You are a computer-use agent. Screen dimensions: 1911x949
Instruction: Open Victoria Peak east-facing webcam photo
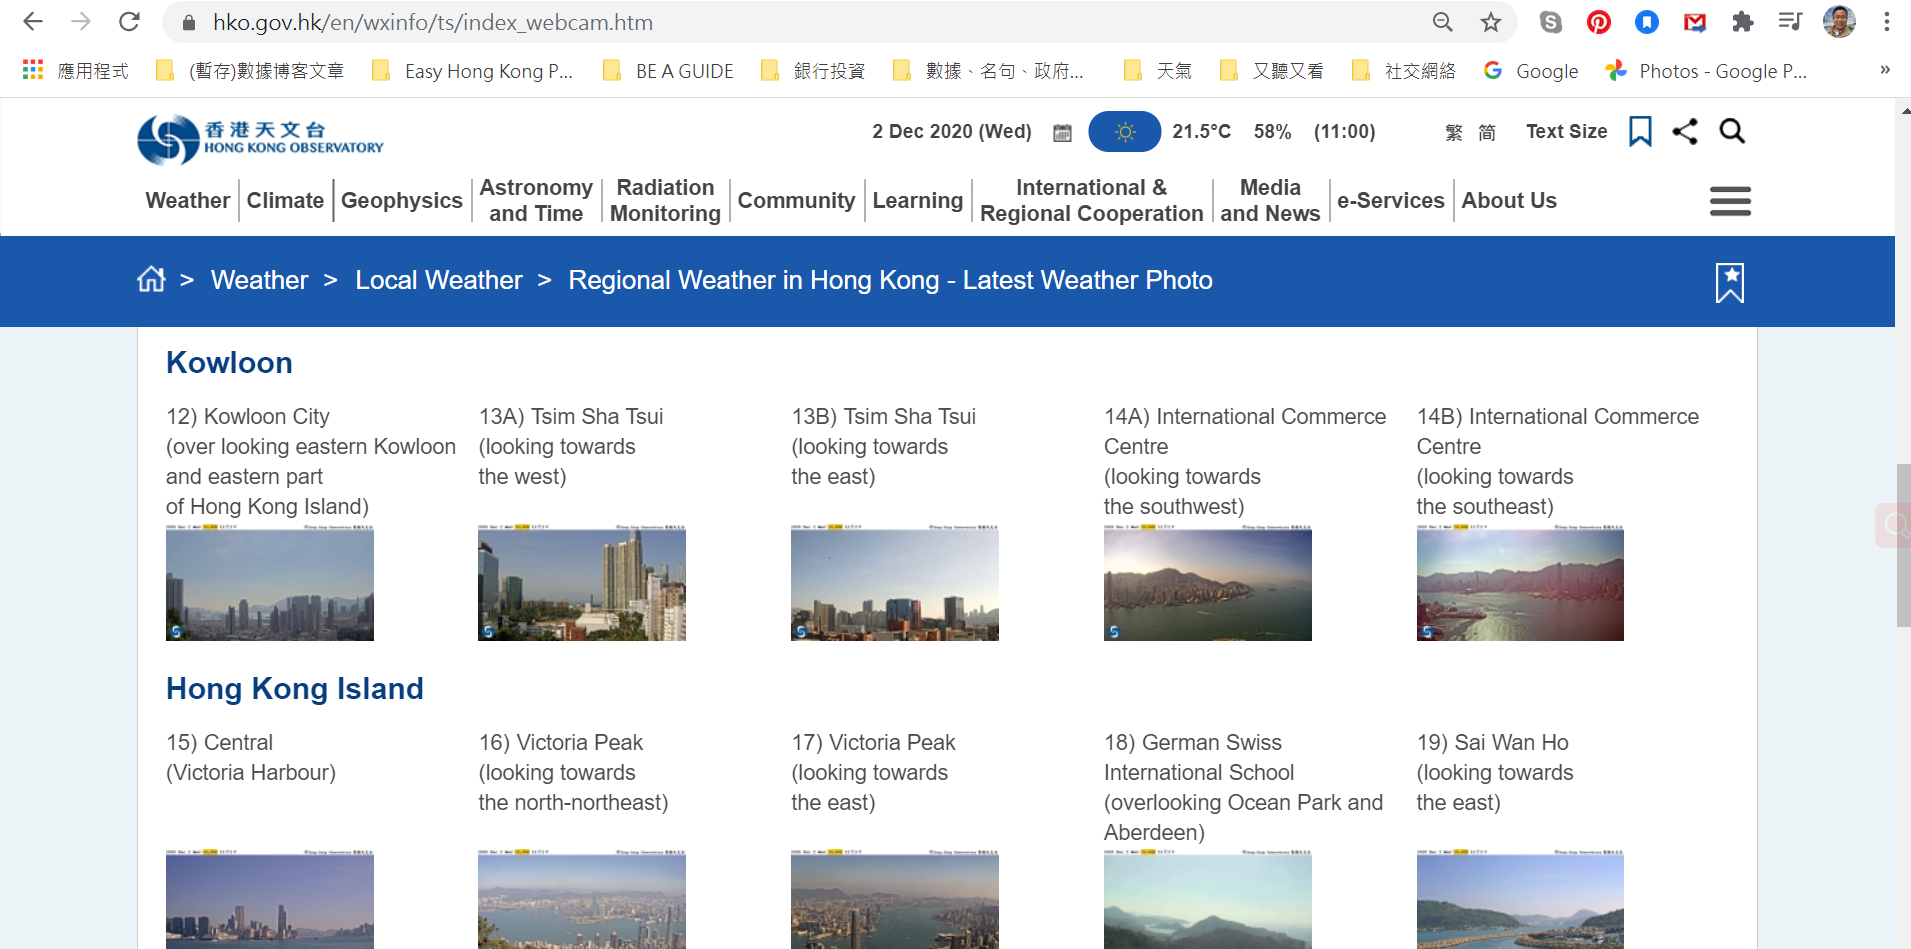pos(895,899)
